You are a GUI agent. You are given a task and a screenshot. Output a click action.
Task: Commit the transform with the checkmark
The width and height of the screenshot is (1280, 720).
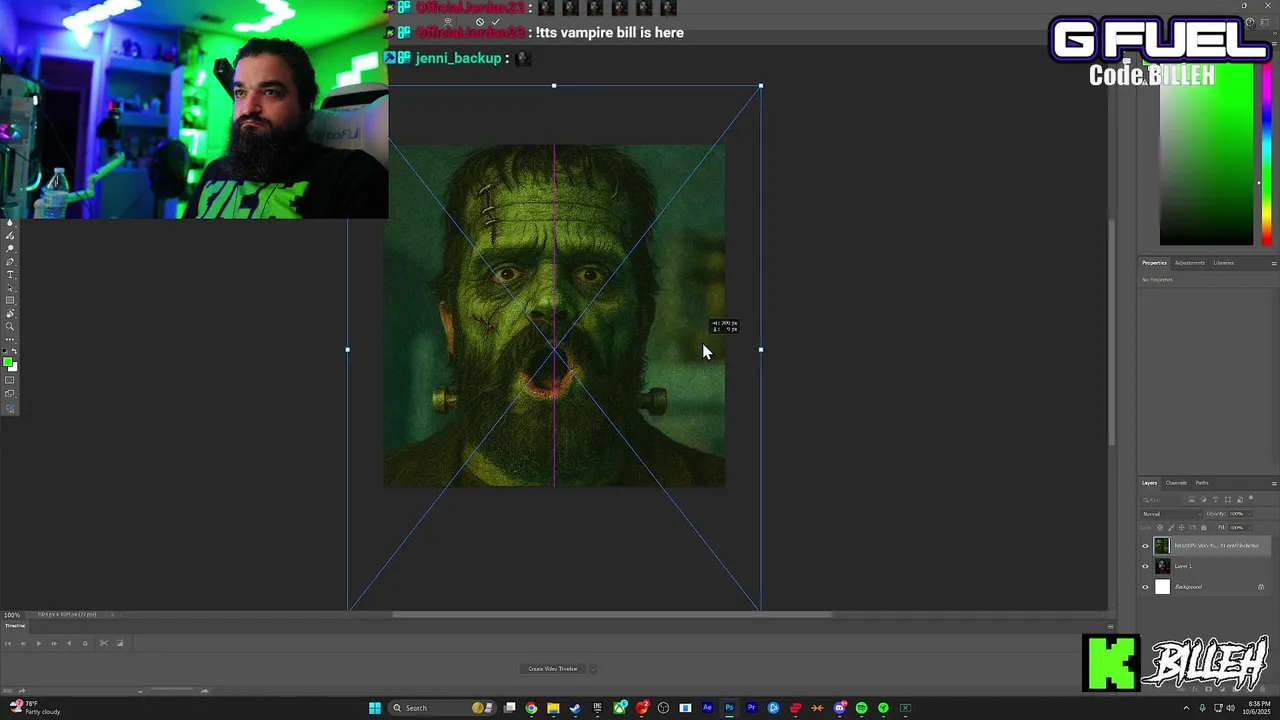(496, 22)
